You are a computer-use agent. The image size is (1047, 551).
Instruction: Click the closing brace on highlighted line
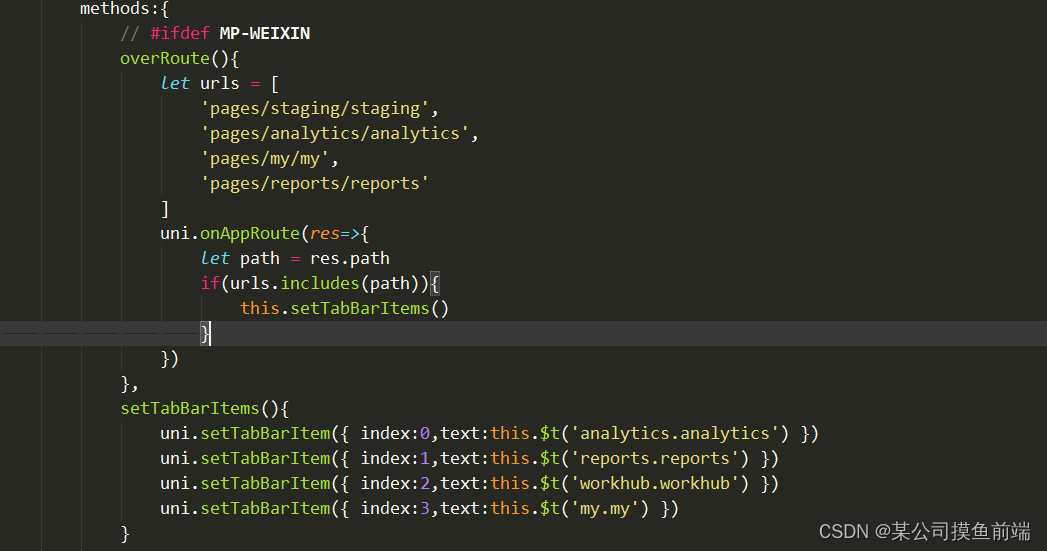(205, 333)
